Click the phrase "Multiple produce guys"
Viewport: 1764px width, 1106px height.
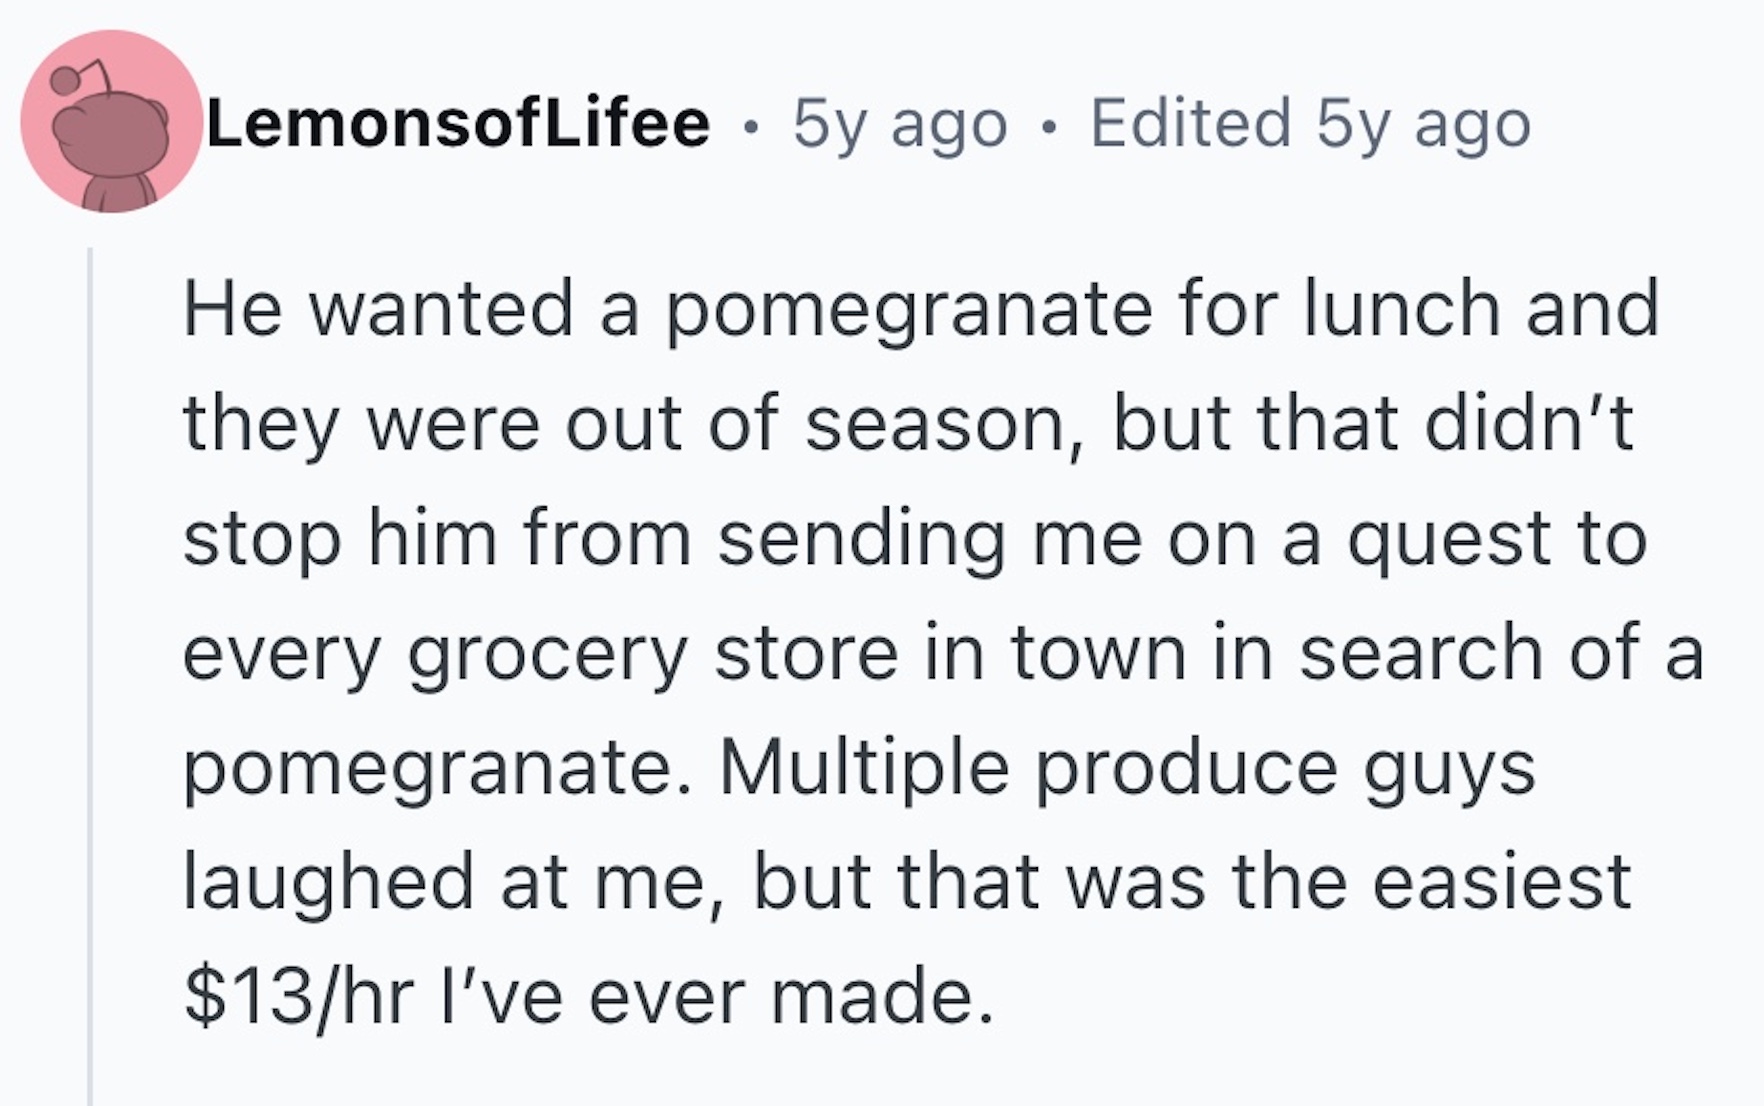1127,768
